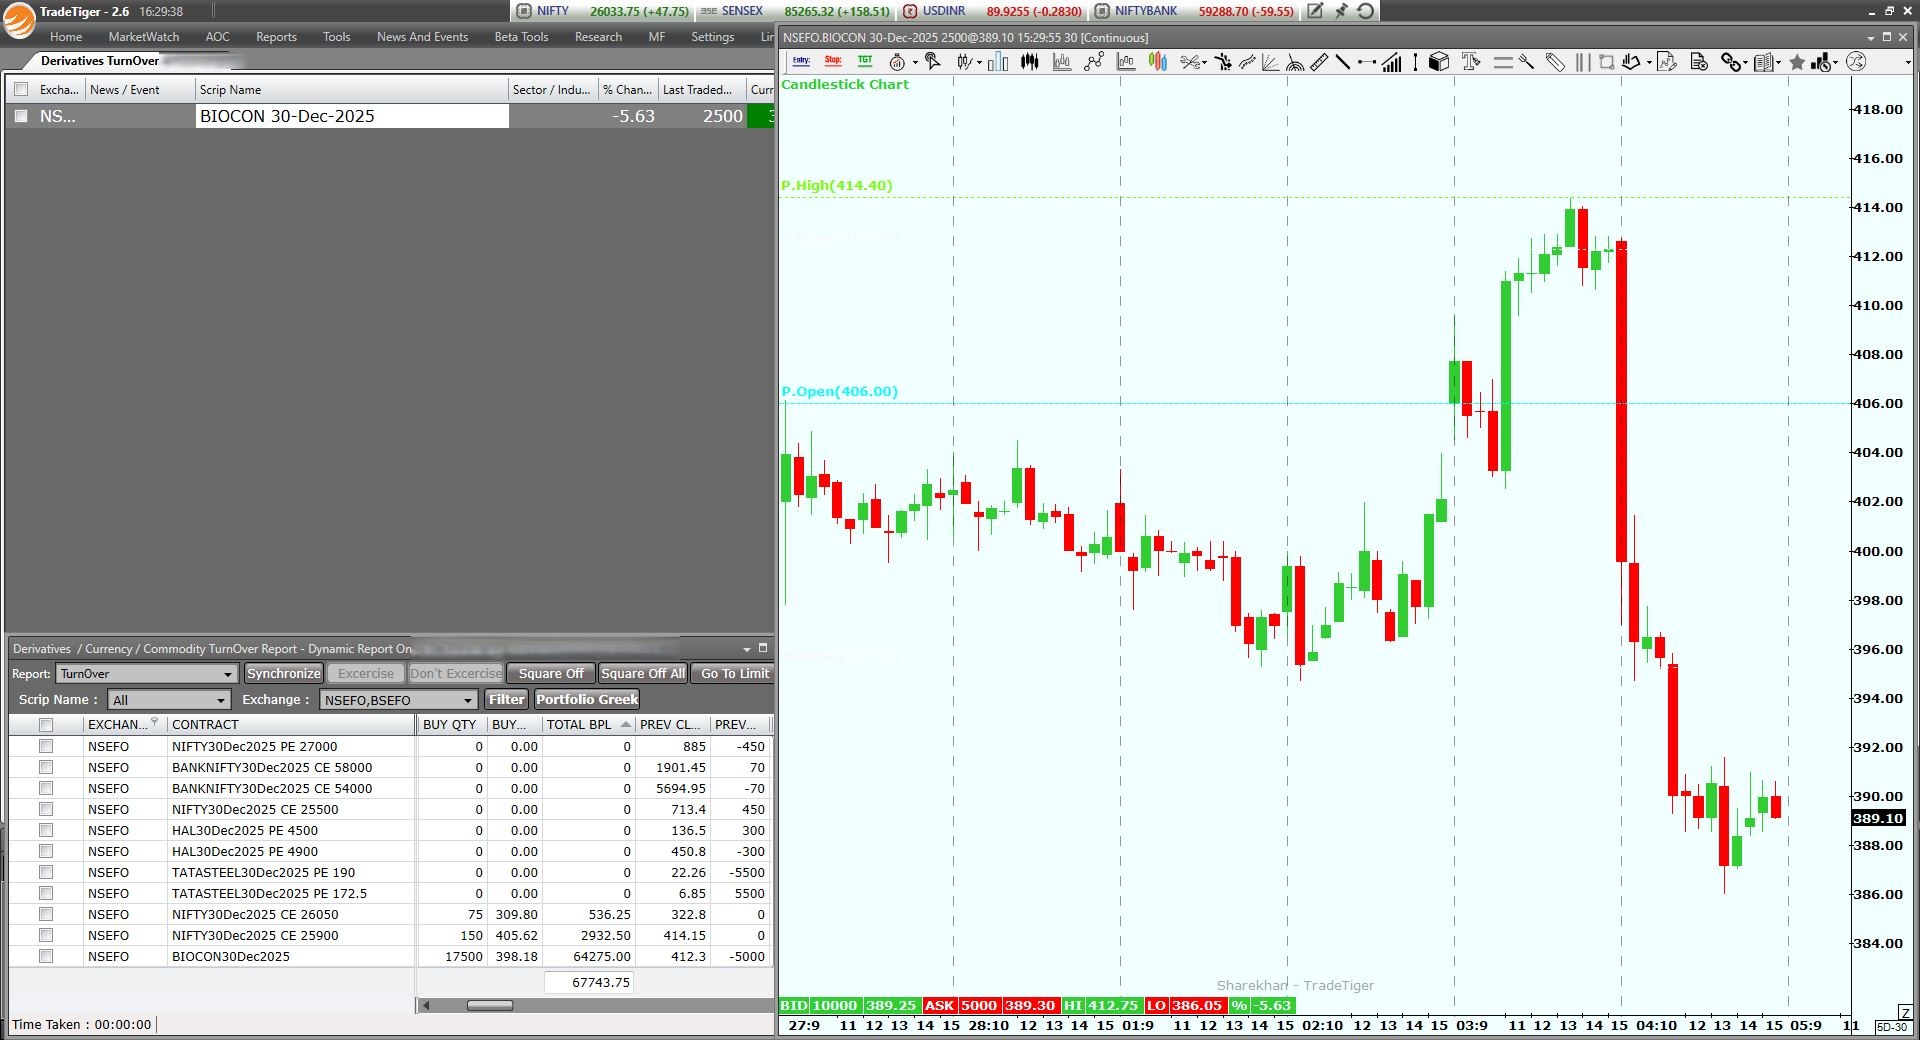Click the star favorites icon in chart toolbar
Screen dimensions: 1920x1040
(1797, 63)
